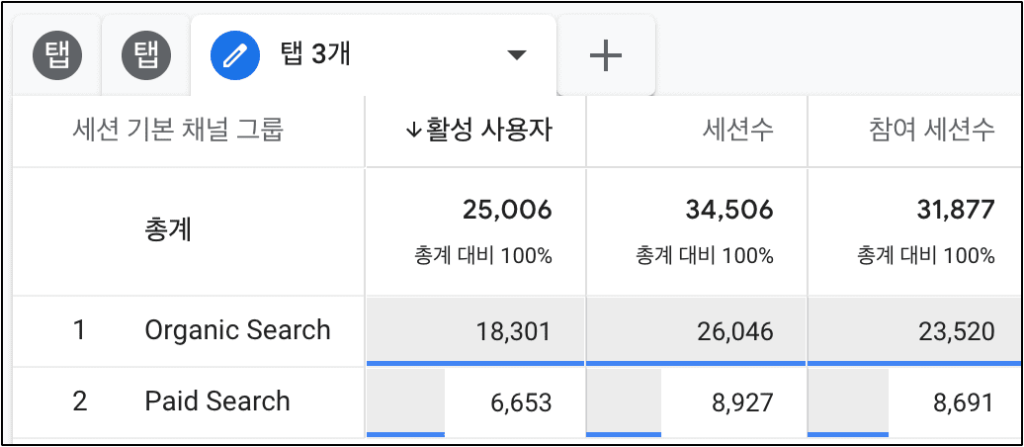This screenshot has width=1024, height=447.
Task: Select the Organic Search row label
Action: (x=238, y=330)
